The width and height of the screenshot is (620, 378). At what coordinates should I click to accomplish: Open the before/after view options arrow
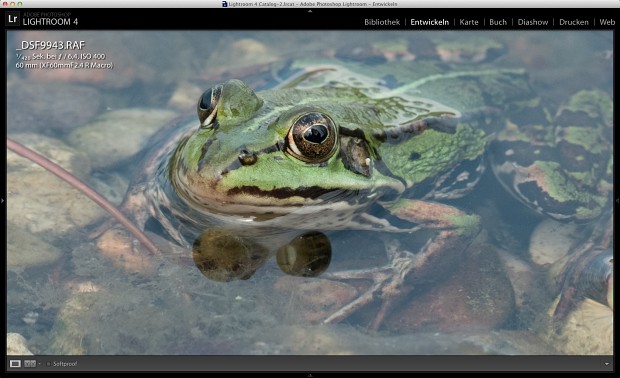[x=39, y=363]
